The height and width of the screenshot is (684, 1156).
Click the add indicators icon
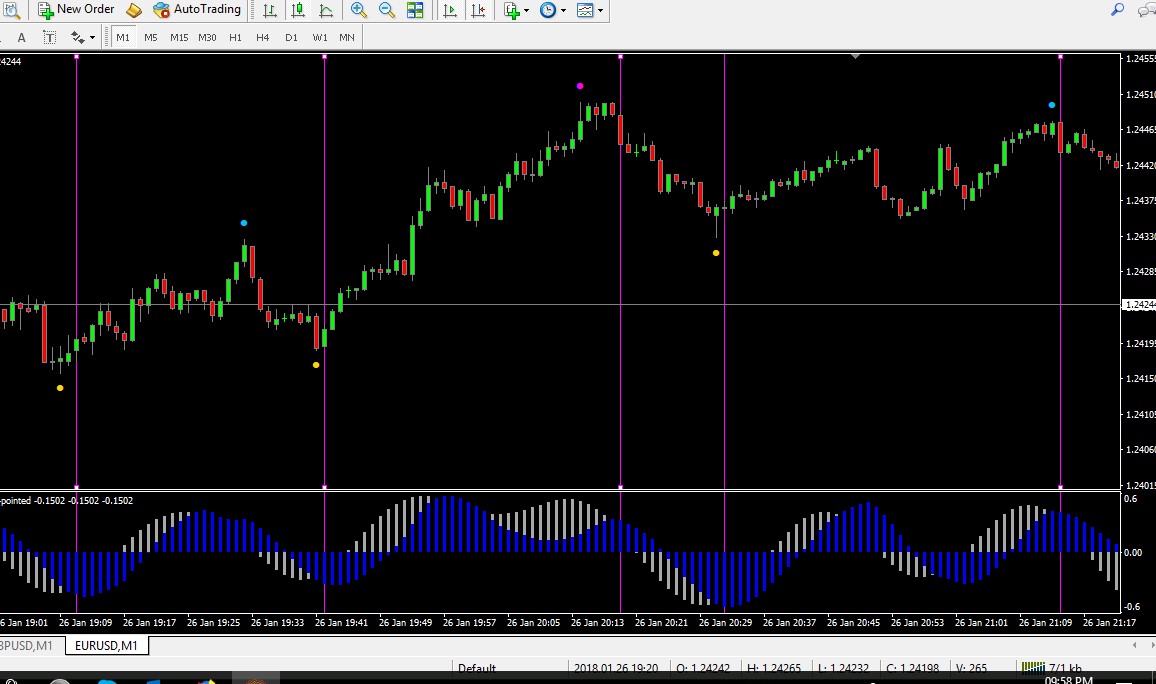[x=512, y=10]
